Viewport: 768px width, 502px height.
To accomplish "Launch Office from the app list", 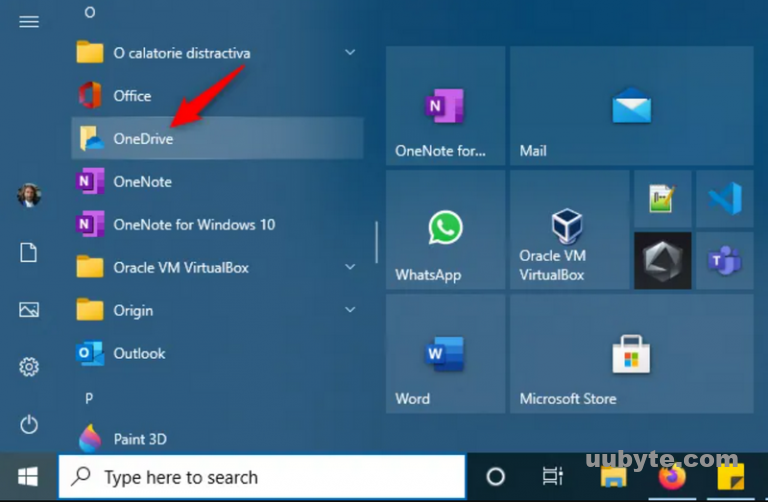I will (x=217, y=96).
